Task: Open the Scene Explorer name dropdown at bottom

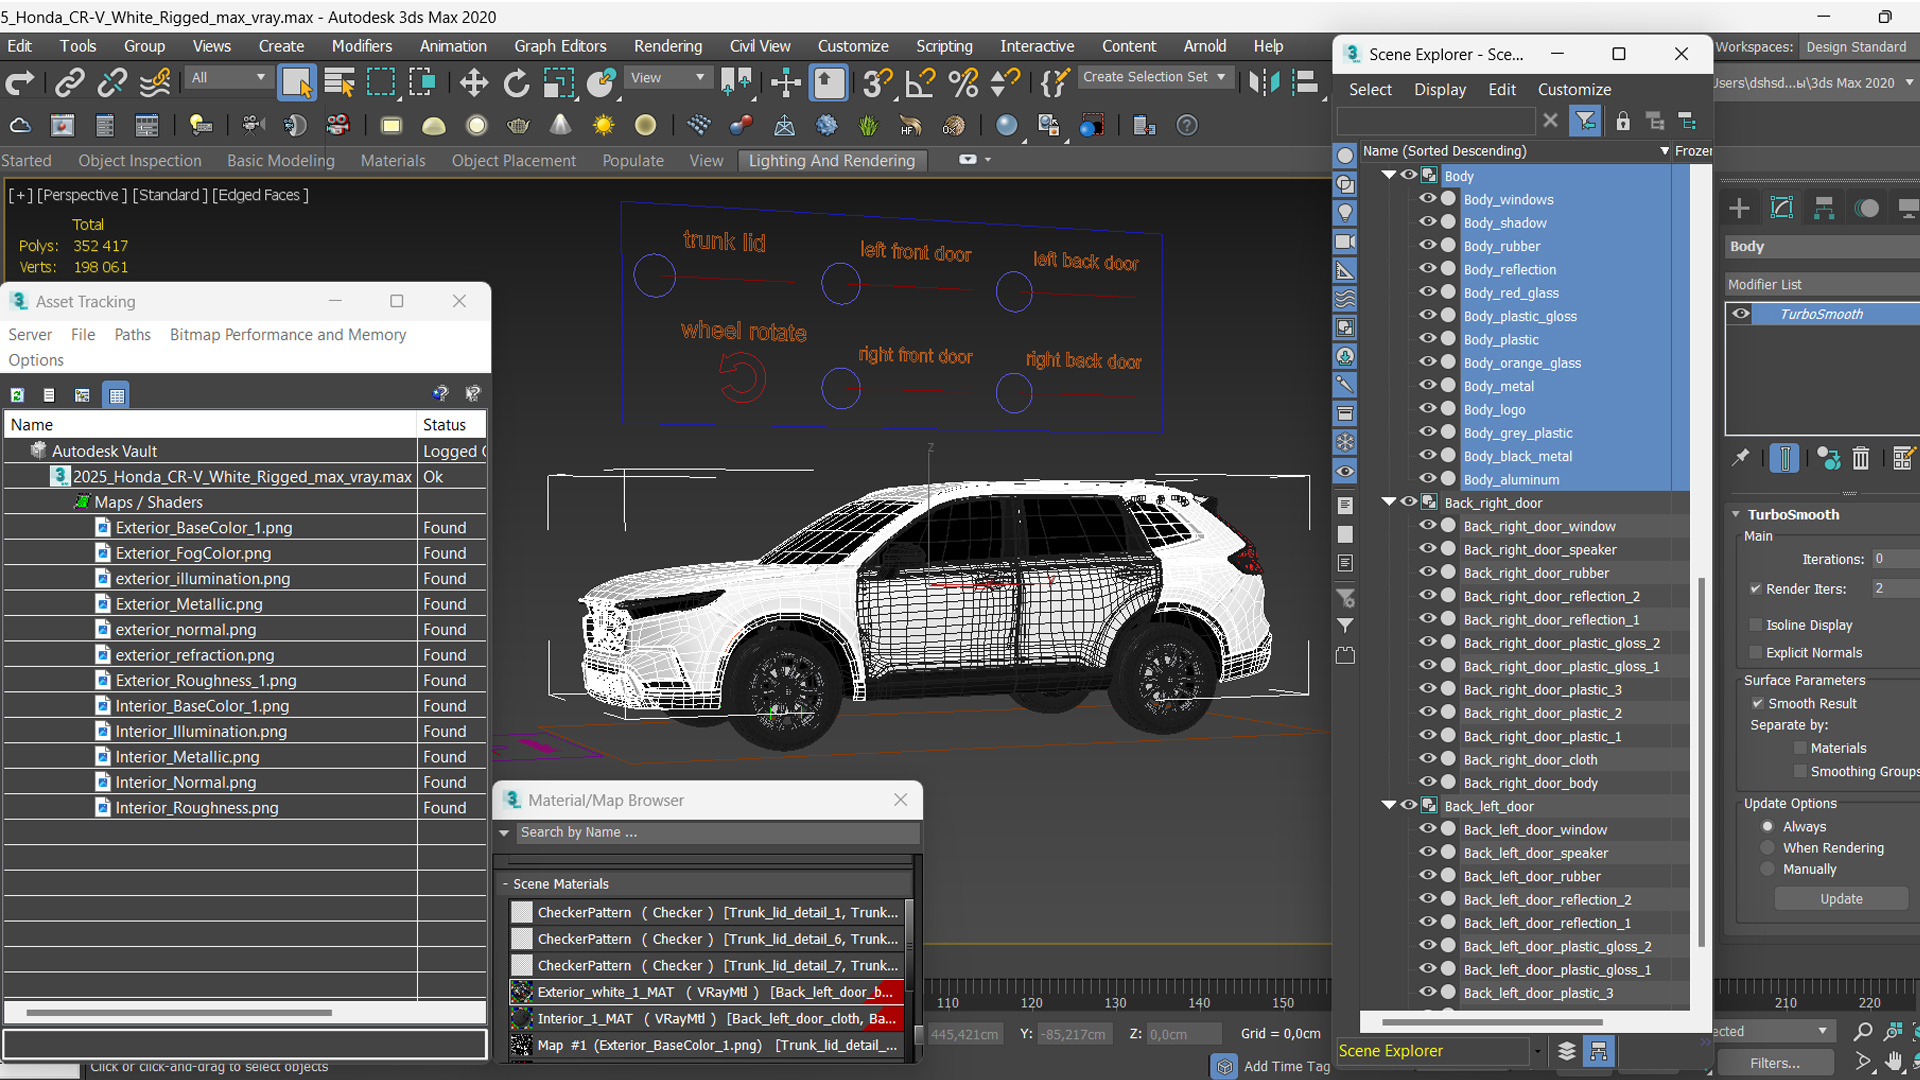Action: [x=1537, y=1051]
